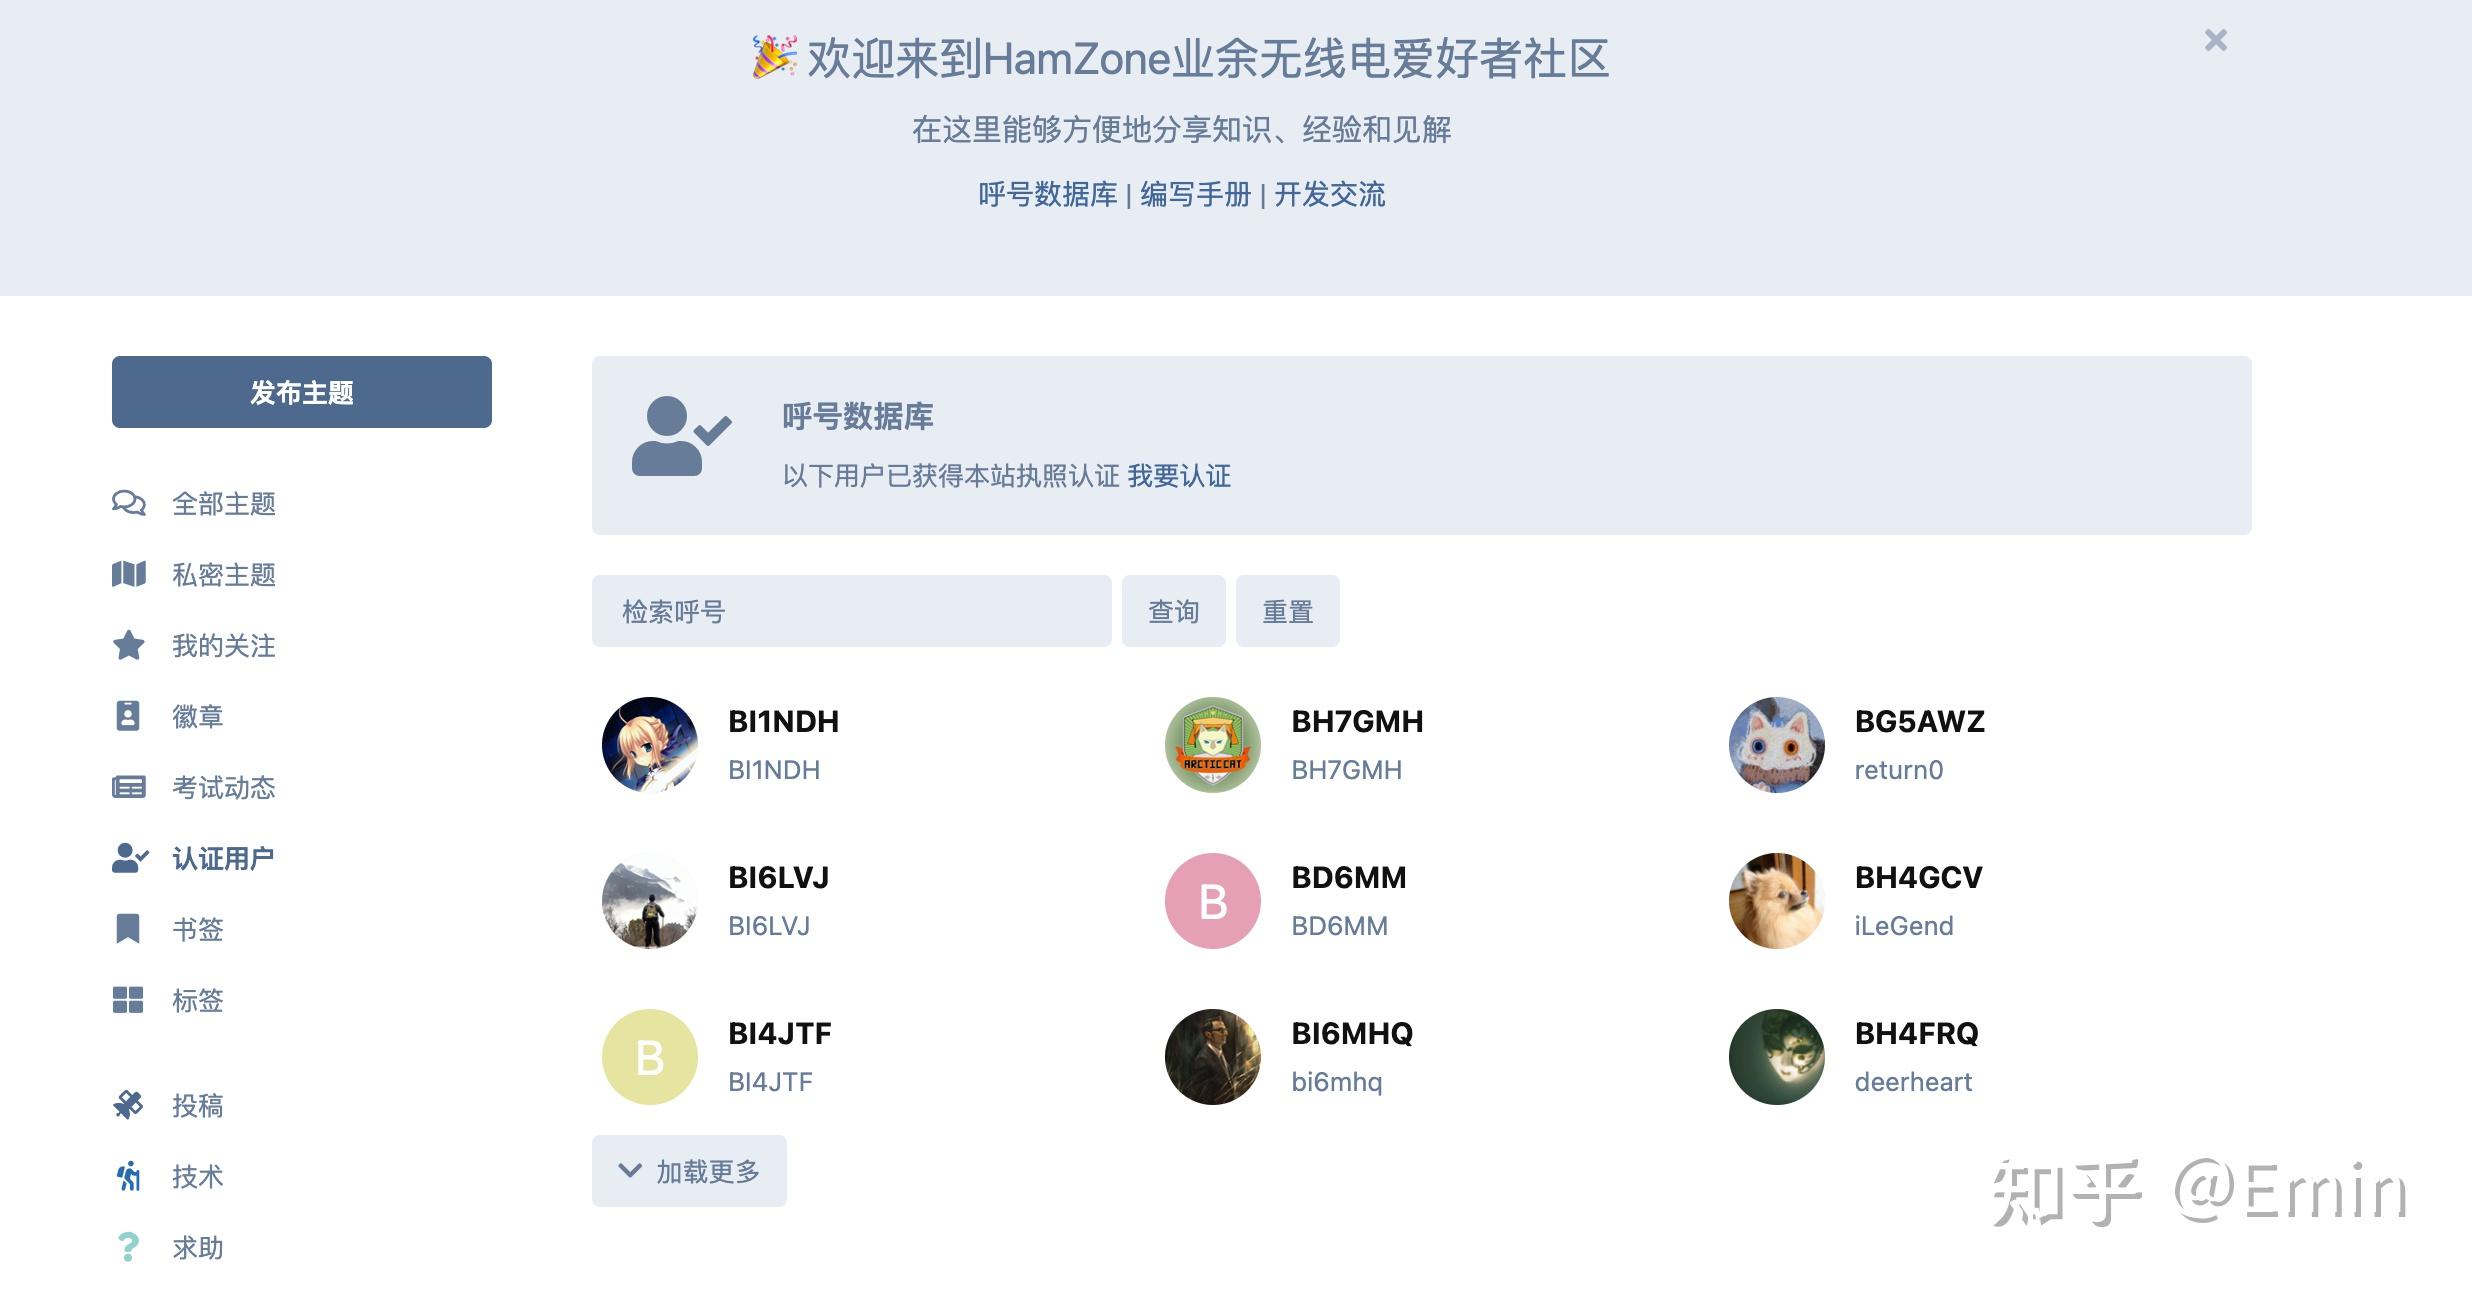Dismiss the welcome banner with the X
Image resolution: width=2472 pixels, height=1292 pixels.
2216,40
